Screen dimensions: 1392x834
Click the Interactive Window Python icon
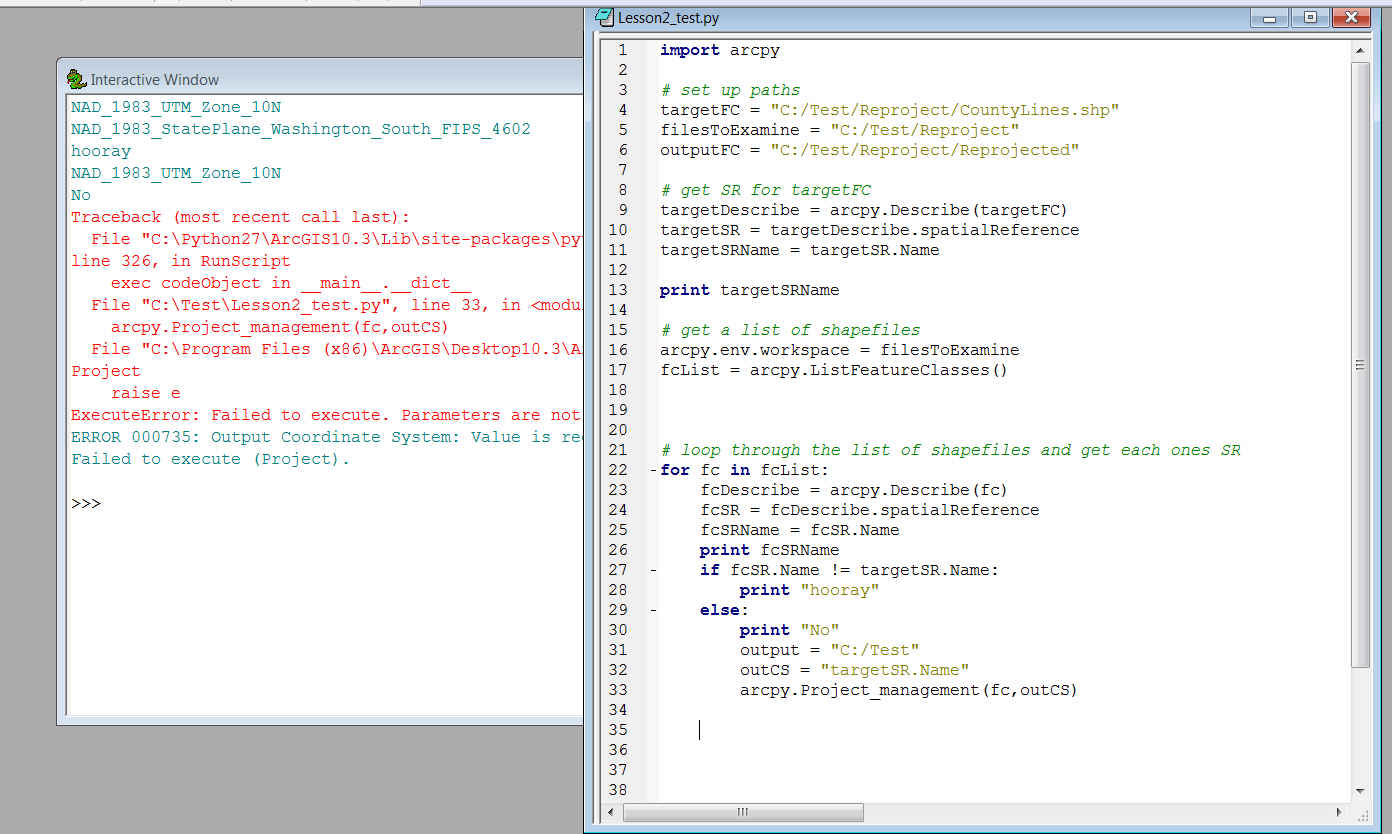[76, 79]
